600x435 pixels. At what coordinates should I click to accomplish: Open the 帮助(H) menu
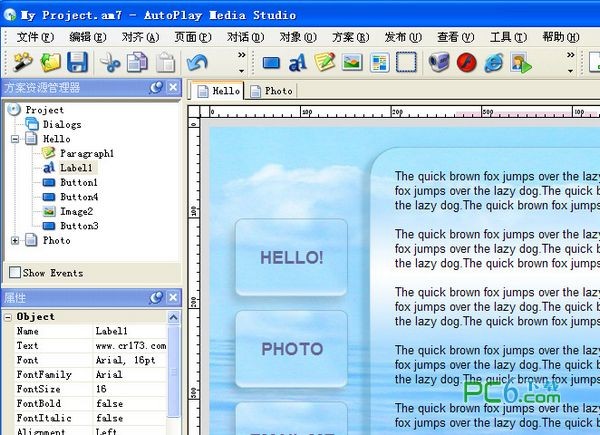[x=561, y=37]
